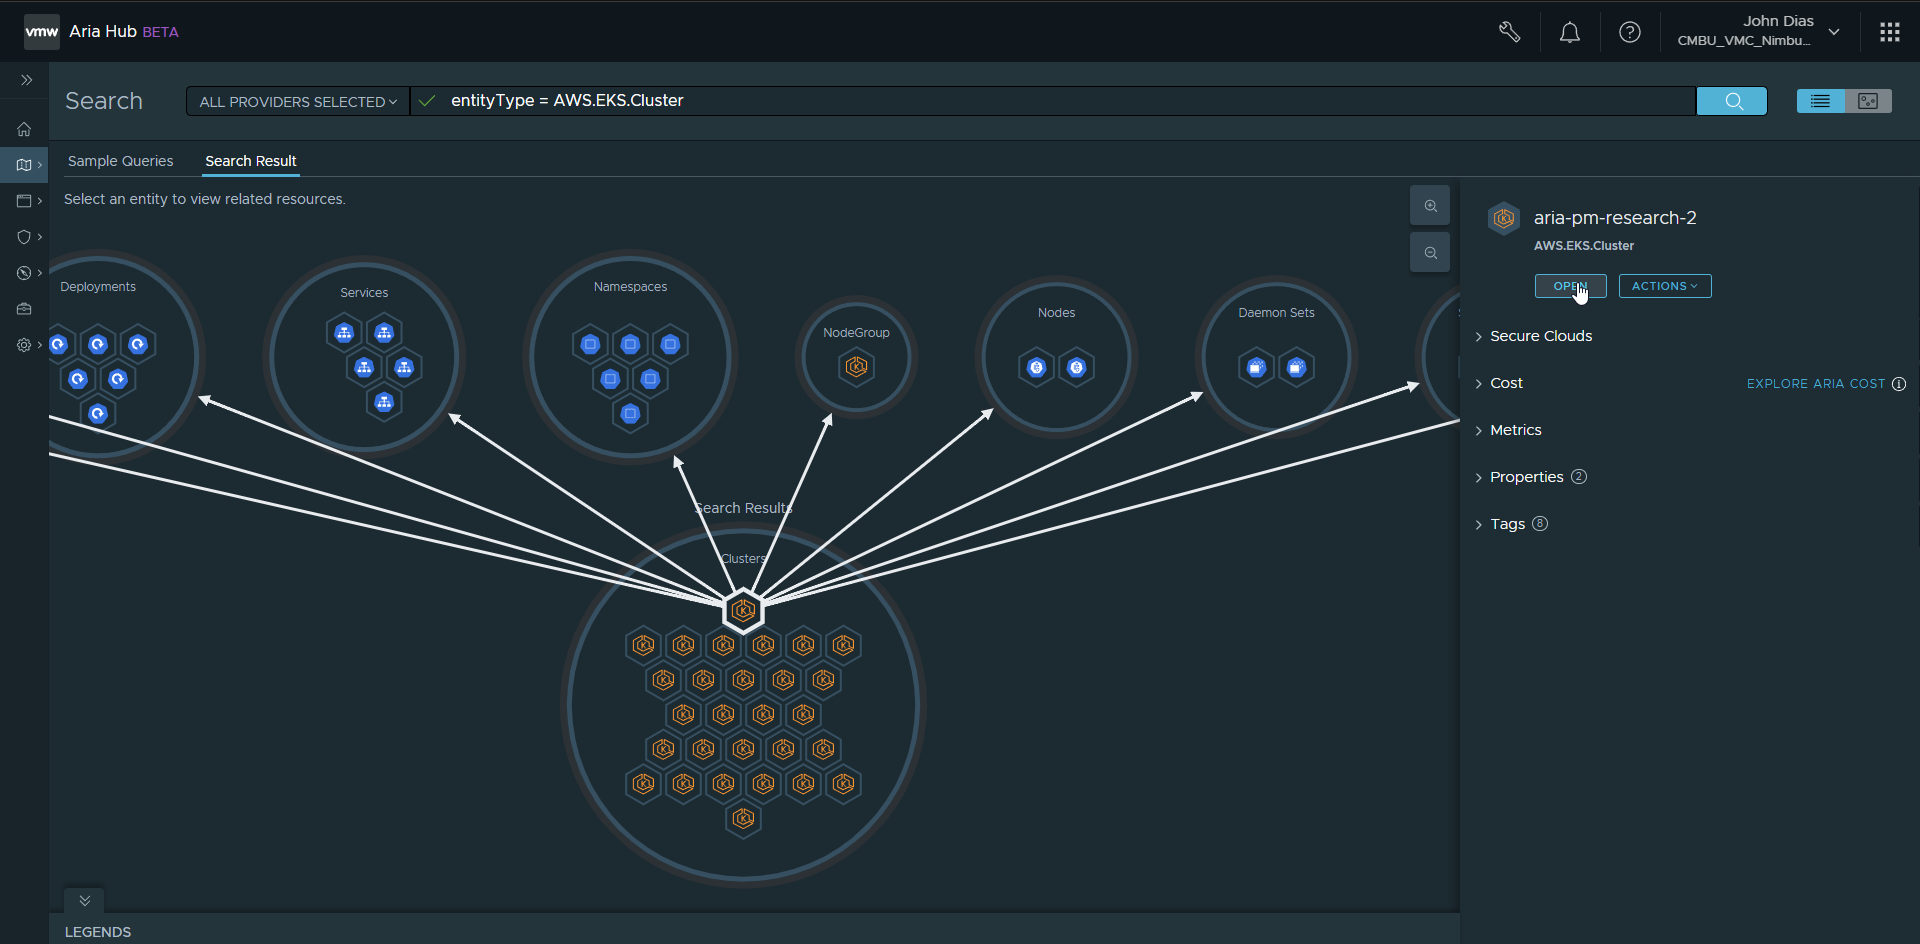1920x944 pixels.
Task: Click the Namespaces group label
Action: pyautogui.click(x=630, y=287)
